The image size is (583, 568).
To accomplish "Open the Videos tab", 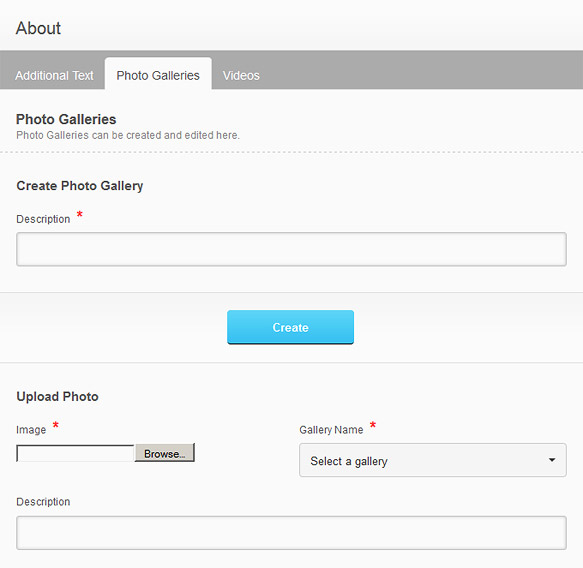I will pos(241,75).
